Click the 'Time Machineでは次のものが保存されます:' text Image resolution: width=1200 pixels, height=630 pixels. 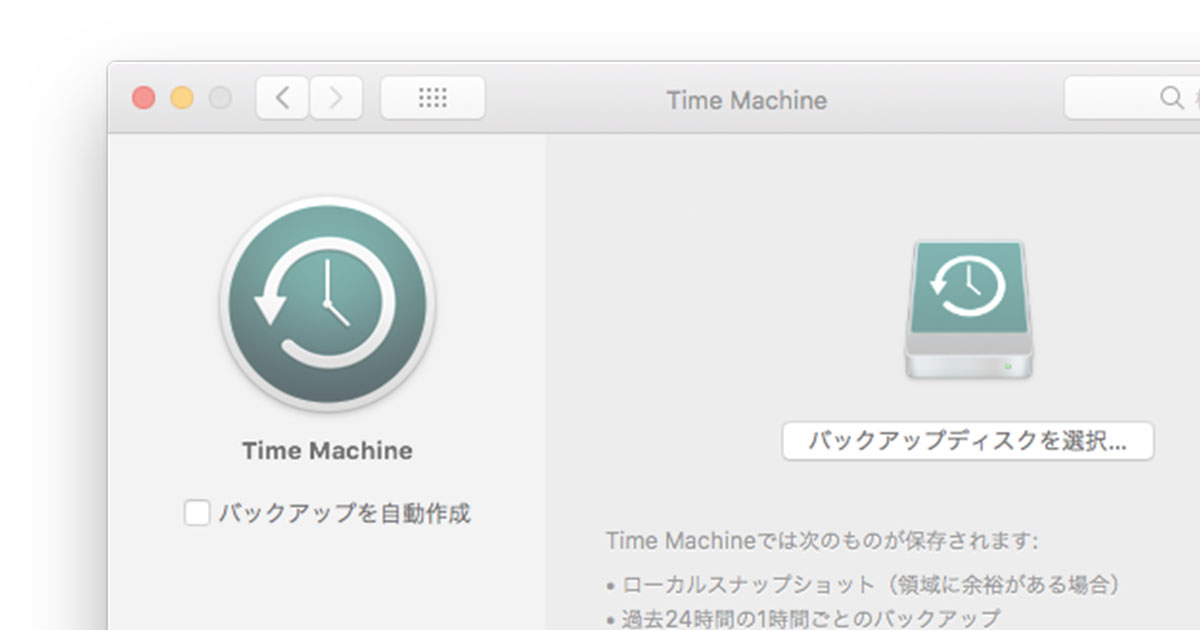coord(822,541)
